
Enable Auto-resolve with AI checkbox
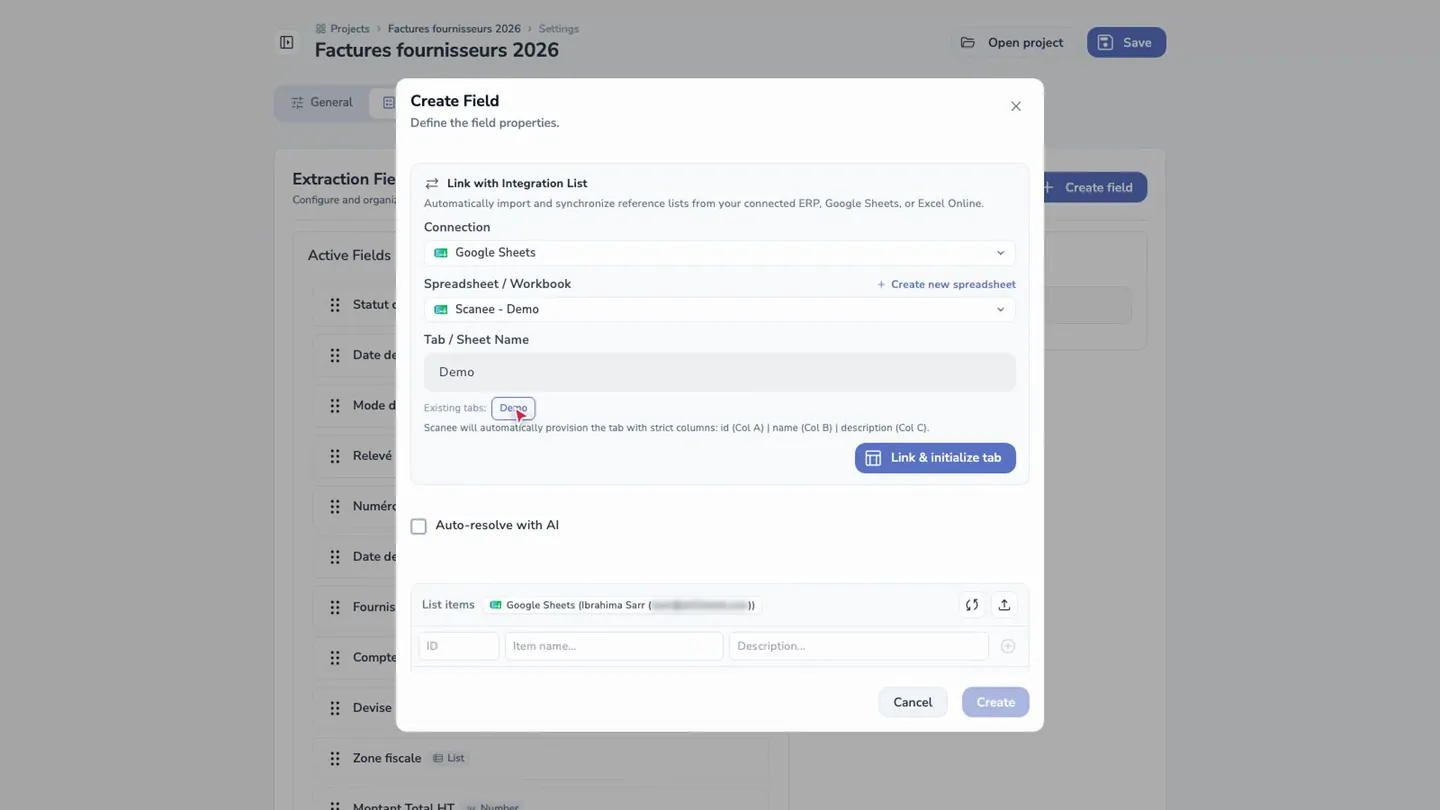(418, 526)
